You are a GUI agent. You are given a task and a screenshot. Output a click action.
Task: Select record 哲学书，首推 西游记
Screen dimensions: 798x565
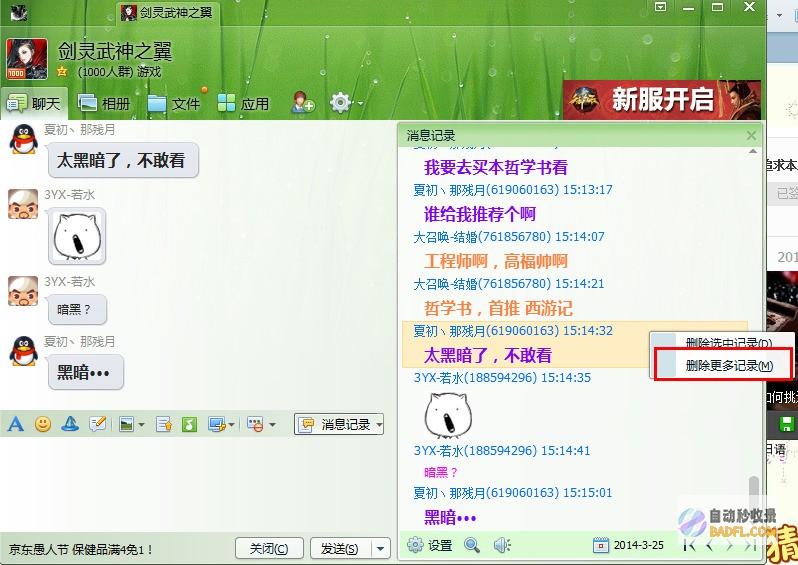498,308
